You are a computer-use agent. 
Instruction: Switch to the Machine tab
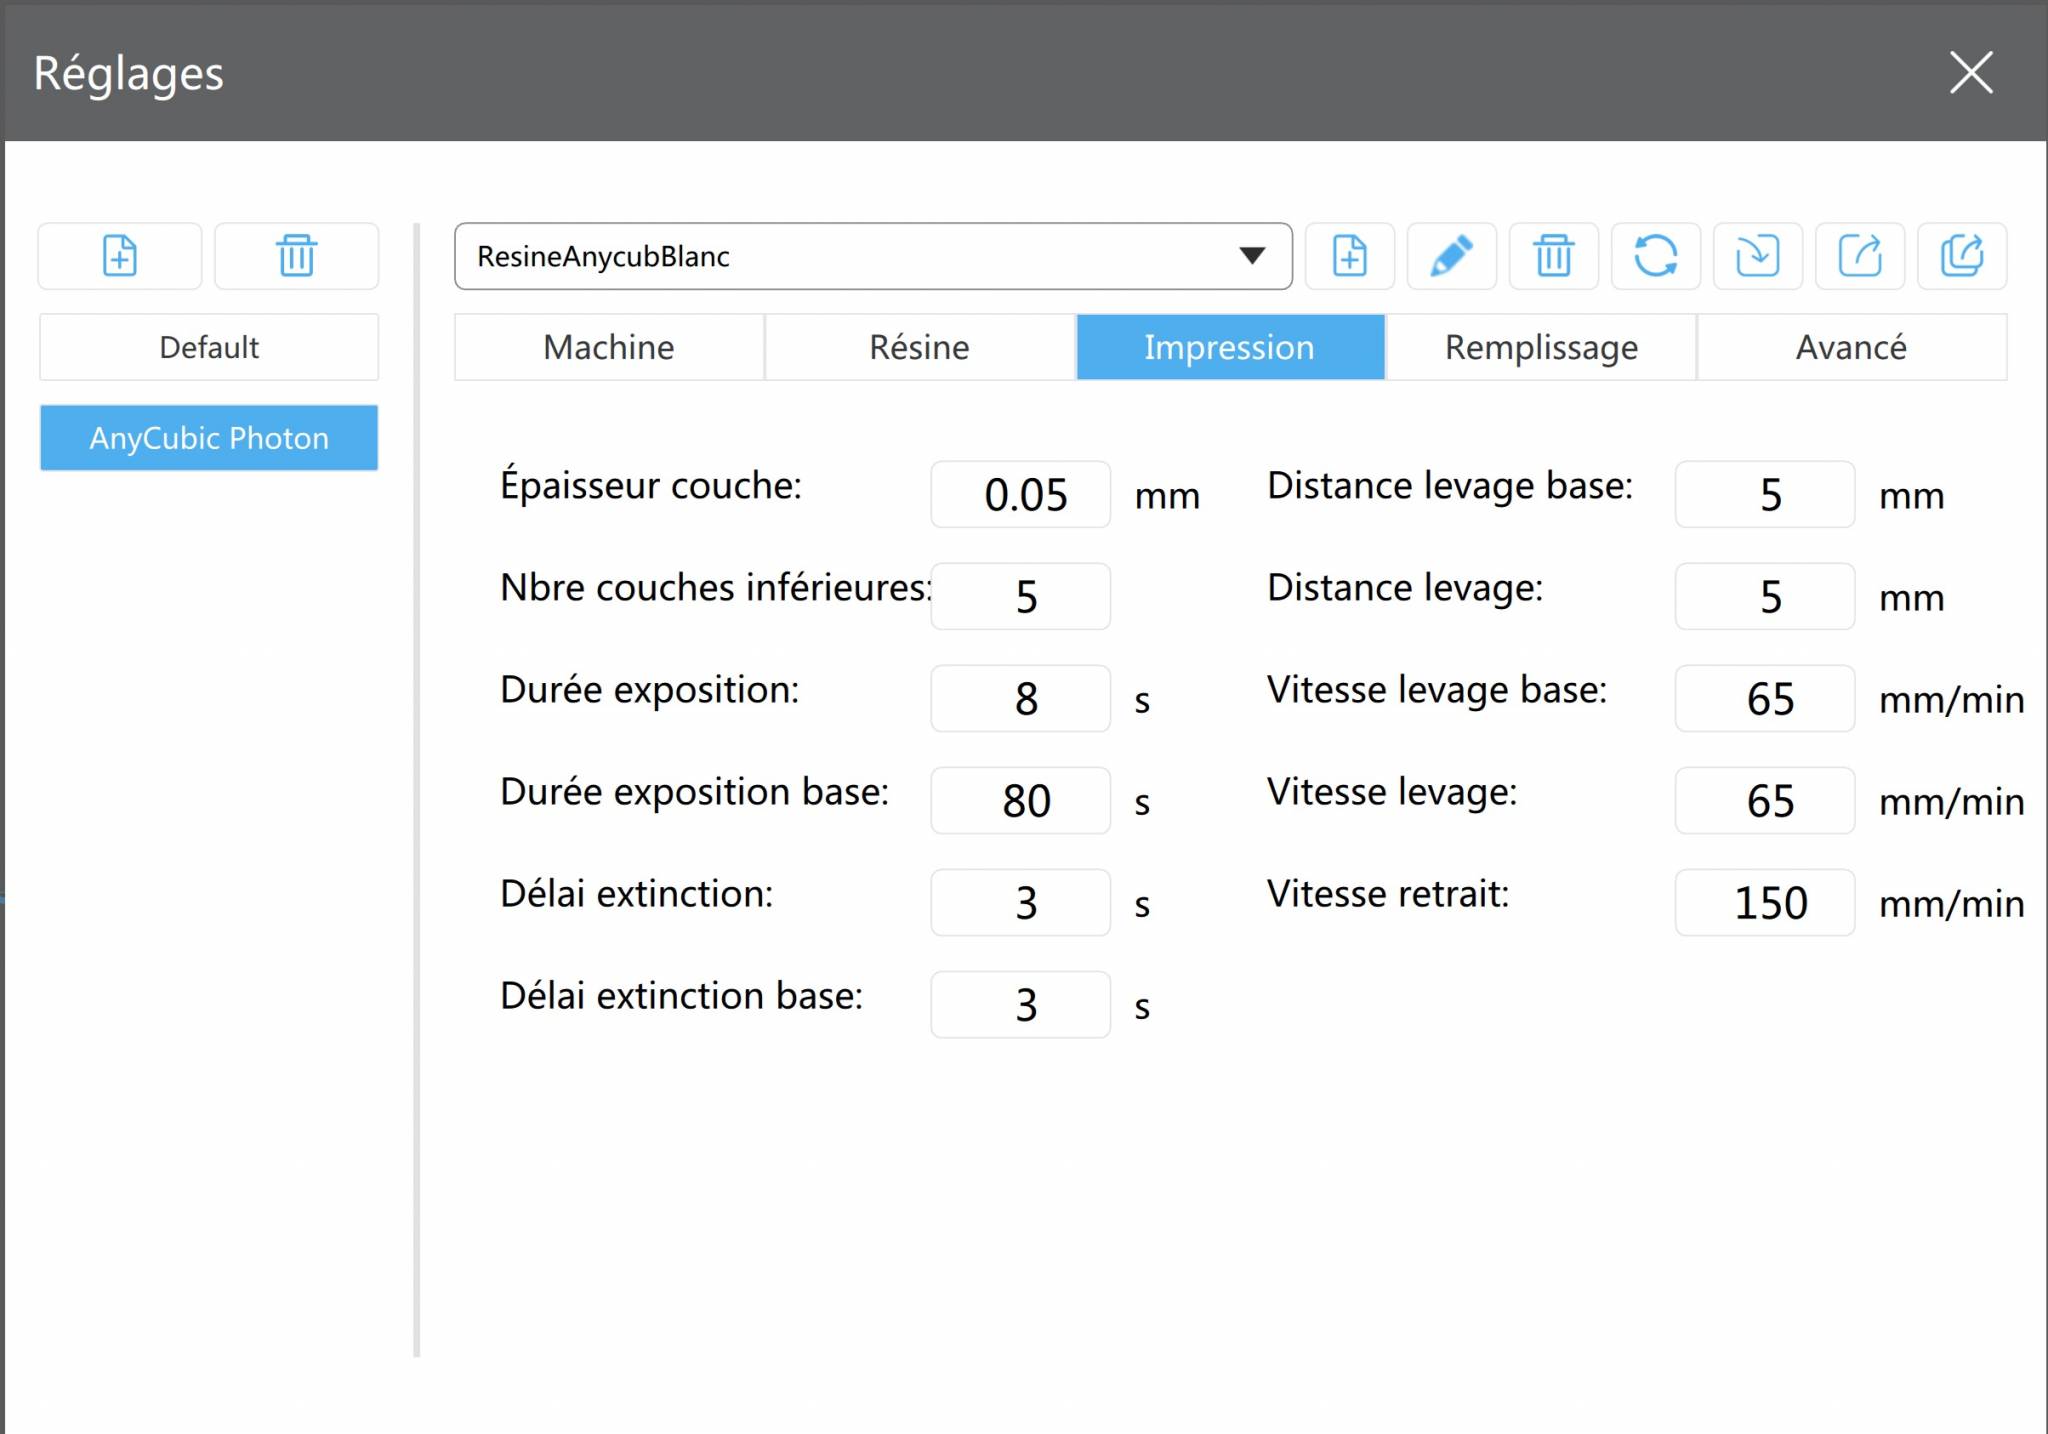(x=609, y=347)
